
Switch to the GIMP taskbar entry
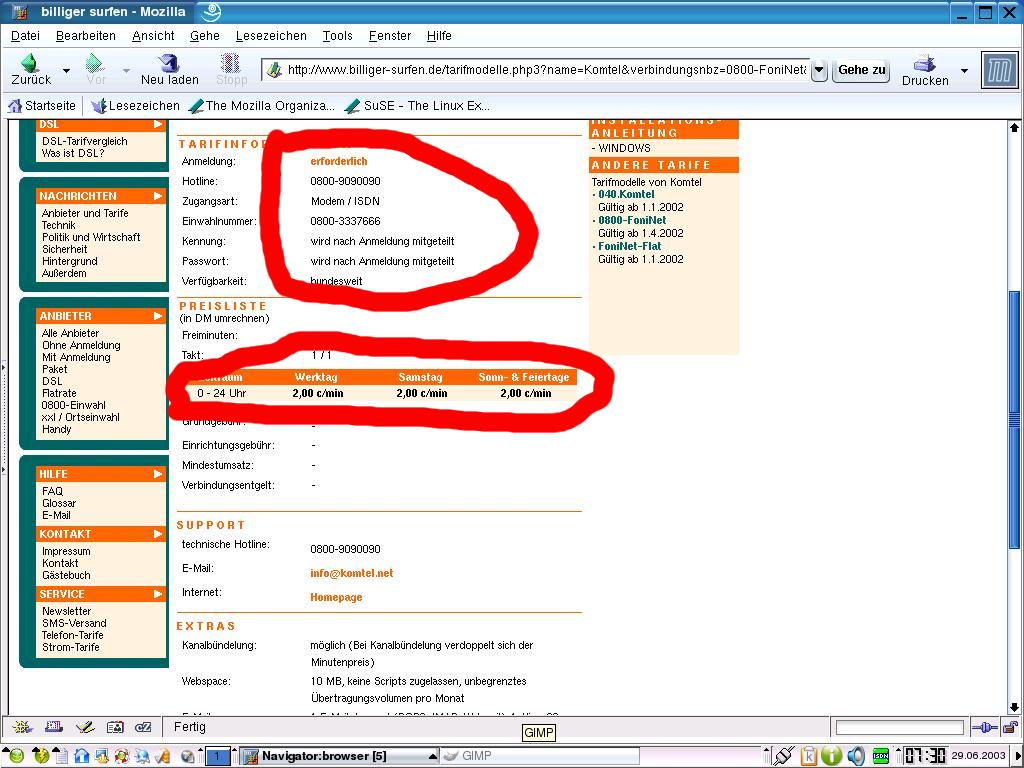[539, 756]
